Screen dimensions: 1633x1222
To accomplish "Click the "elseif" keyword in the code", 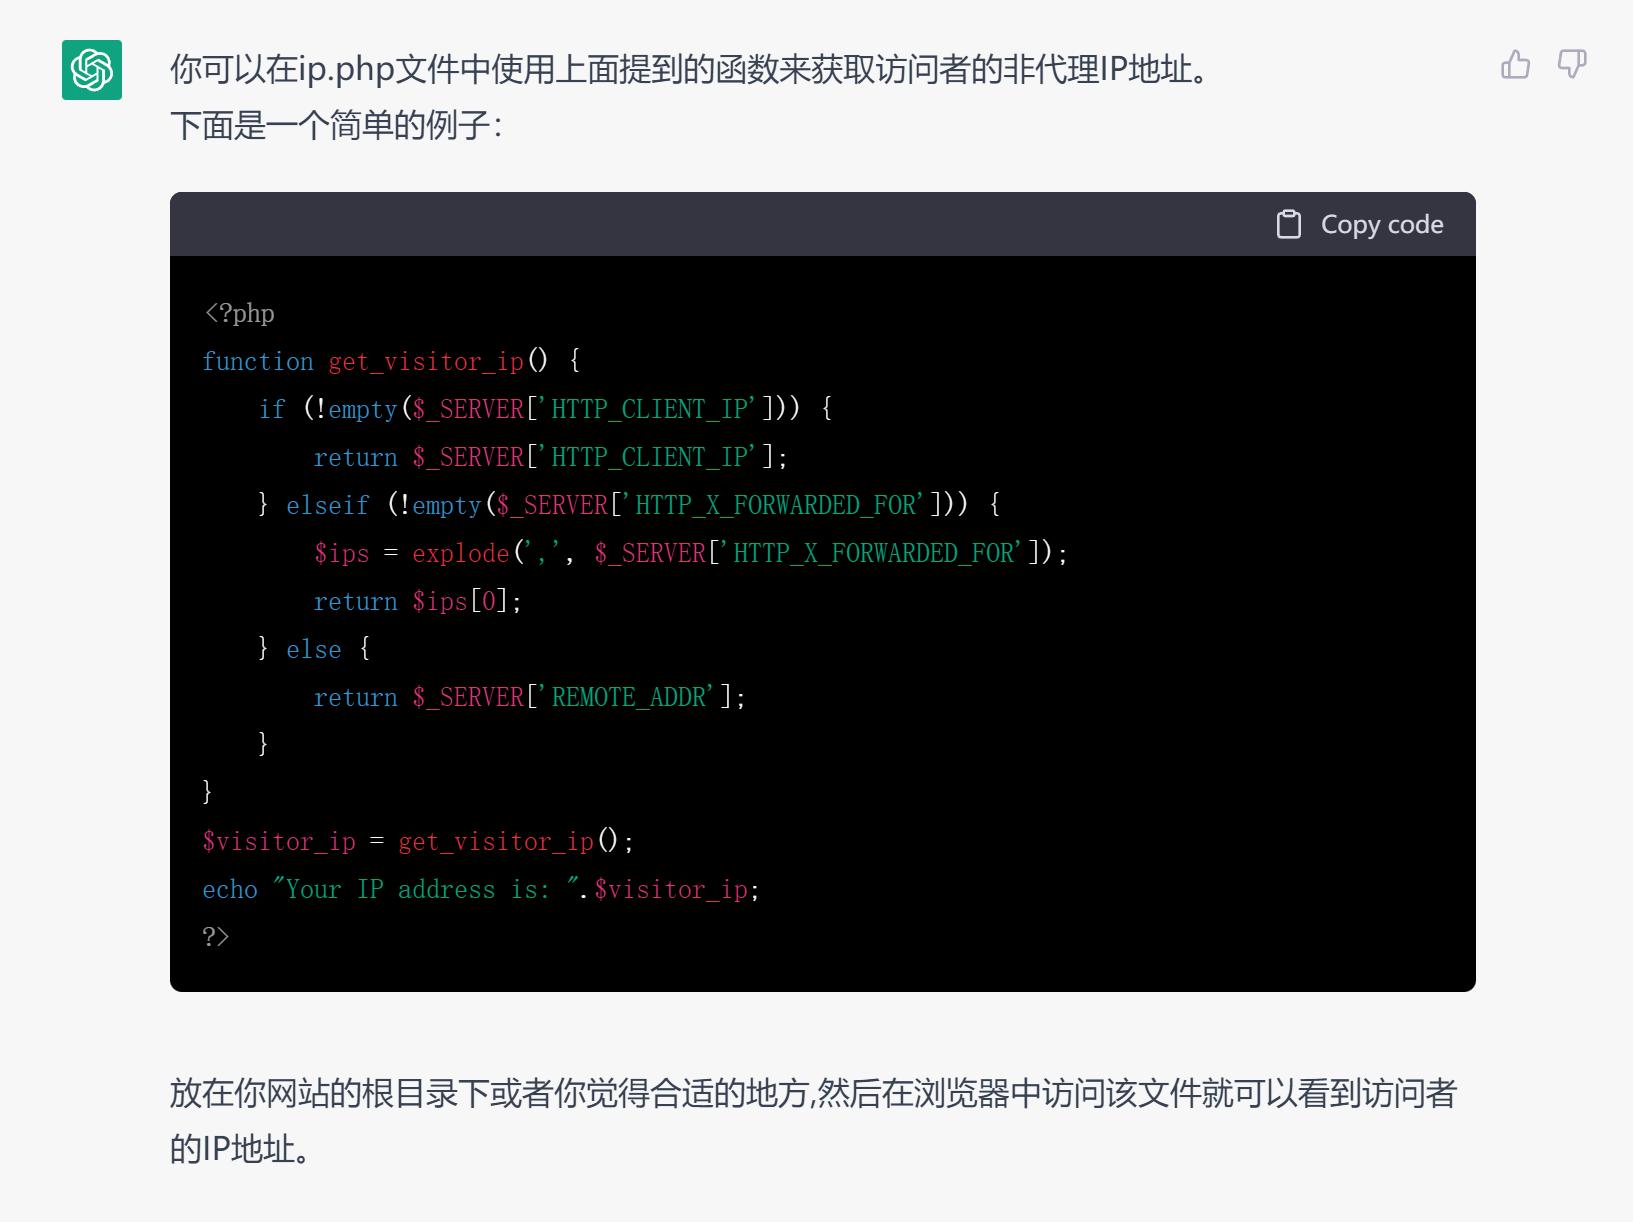I will click(x=328, y=505).
